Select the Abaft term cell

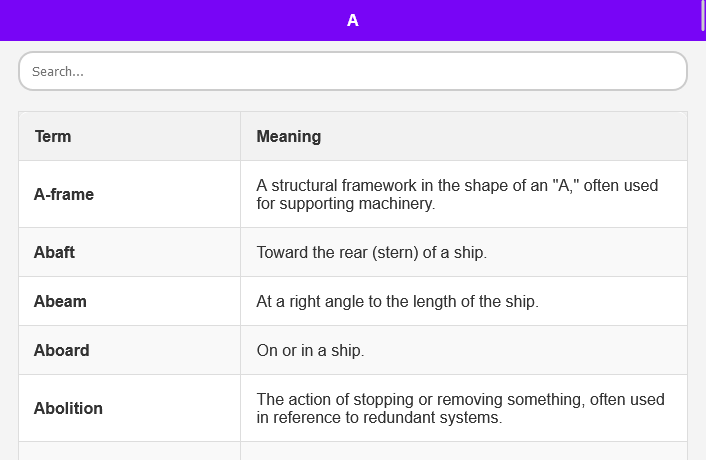[54, 252]
